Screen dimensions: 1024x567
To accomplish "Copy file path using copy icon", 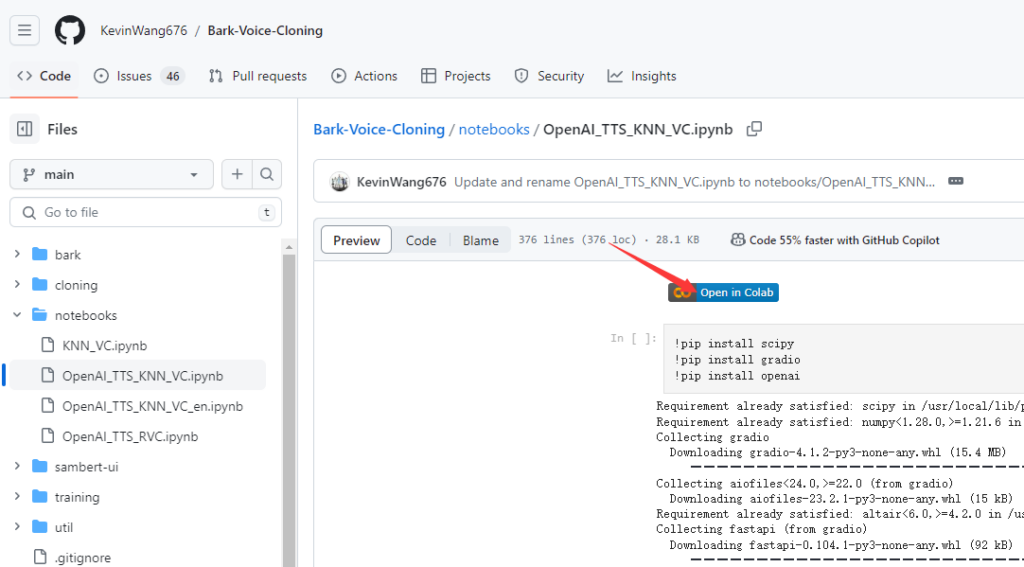I will 755,129.
